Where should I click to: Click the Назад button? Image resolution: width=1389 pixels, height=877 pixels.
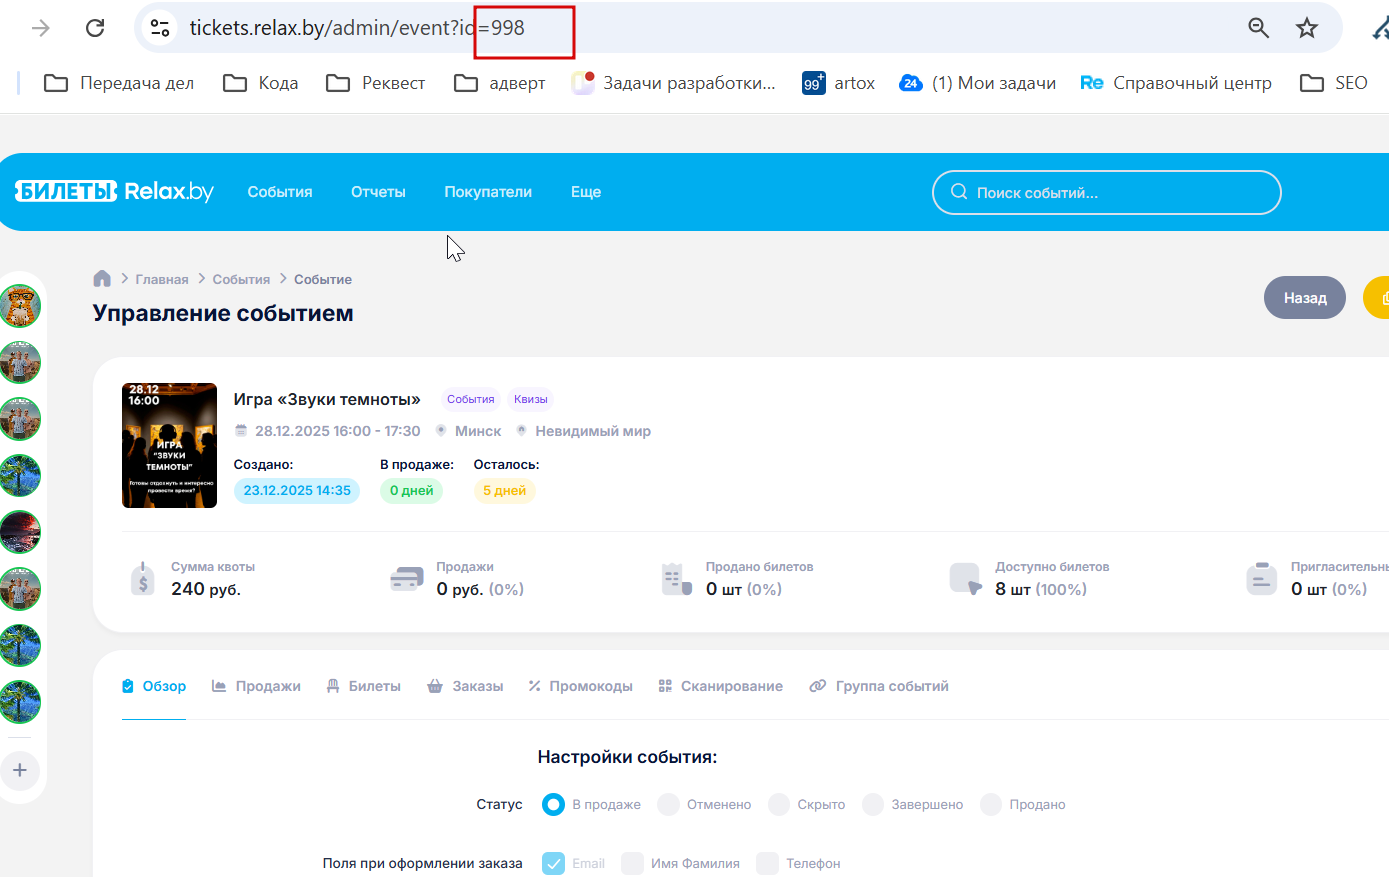(x=1305, y=298)
